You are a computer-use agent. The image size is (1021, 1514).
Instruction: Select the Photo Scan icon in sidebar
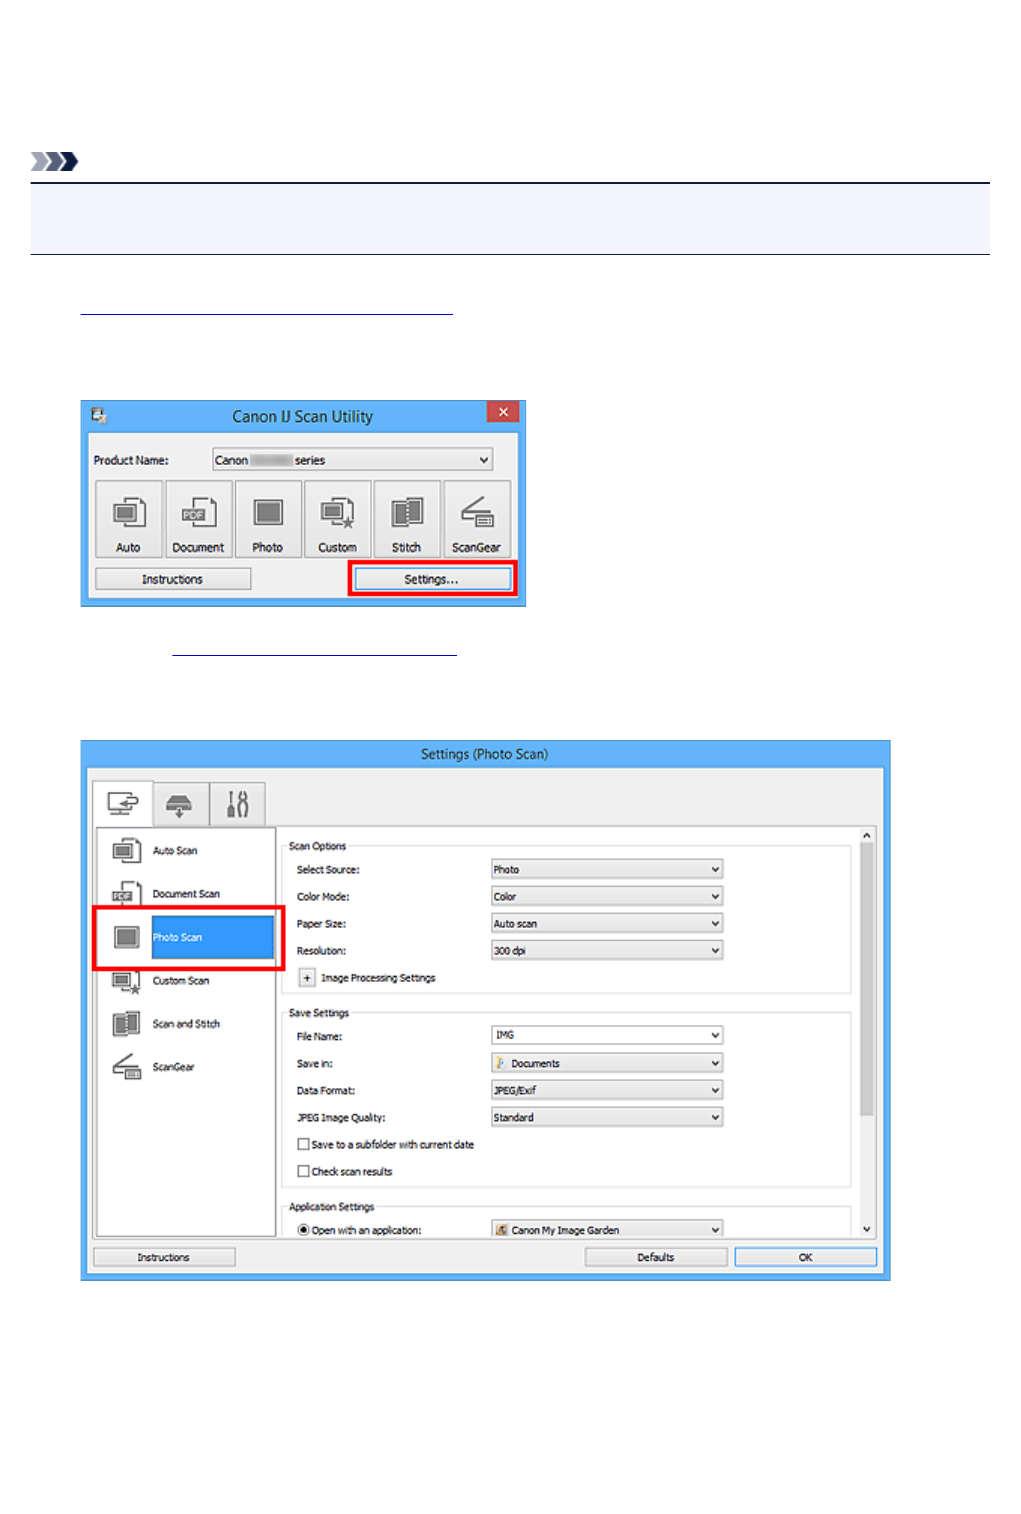tap(126, 937)
